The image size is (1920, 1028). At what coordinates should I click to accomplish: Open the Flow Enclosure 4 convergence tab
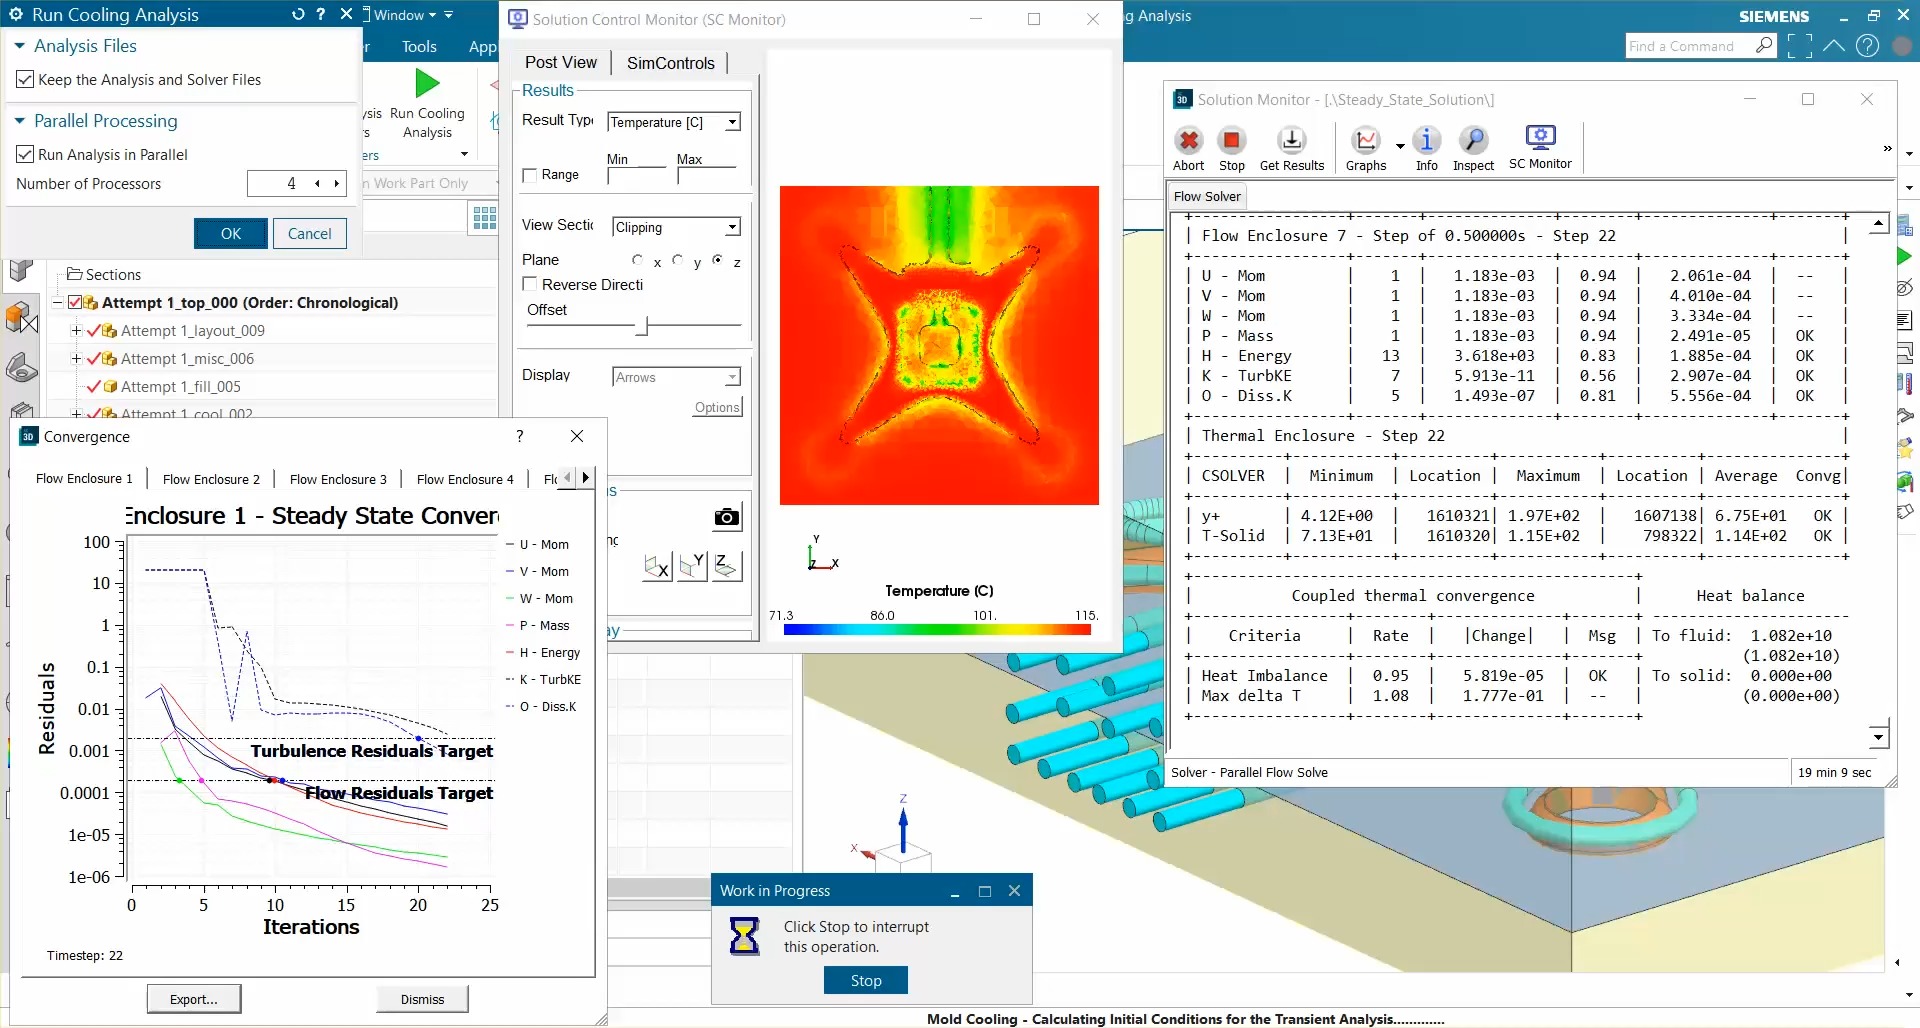[x=465, y=479]
